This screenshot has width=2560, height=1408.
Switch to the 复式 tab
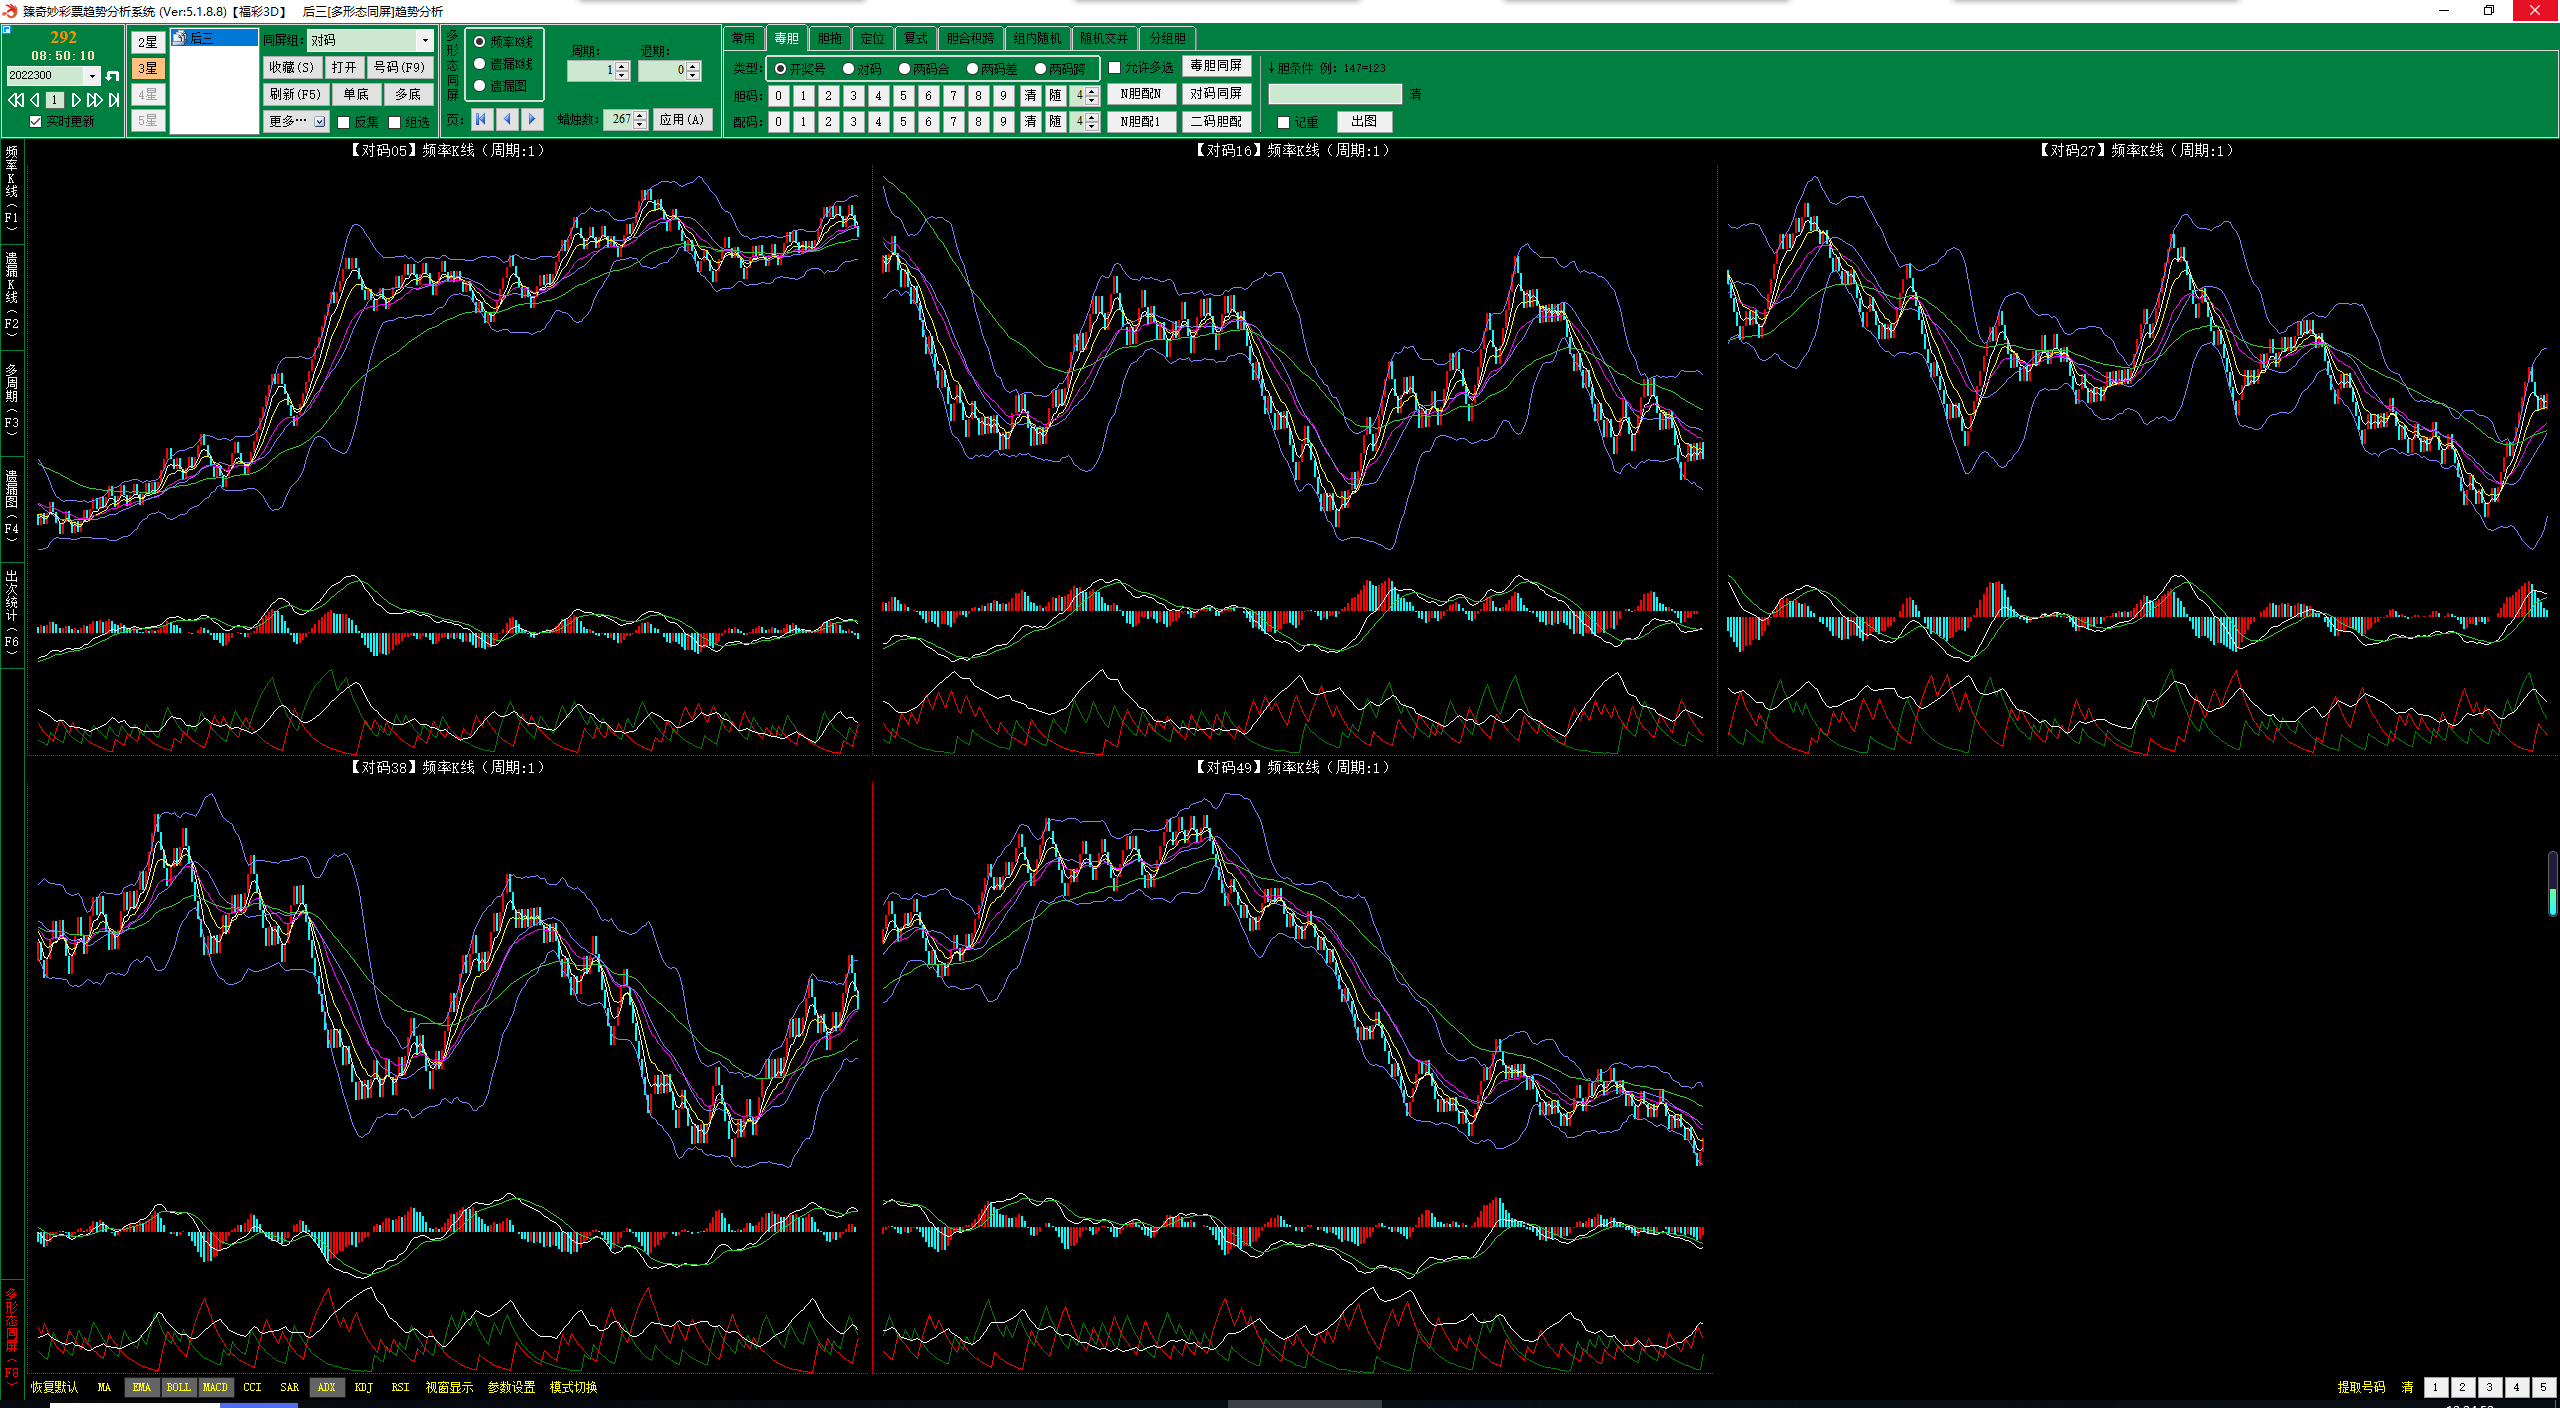click(x=916, y=39)
